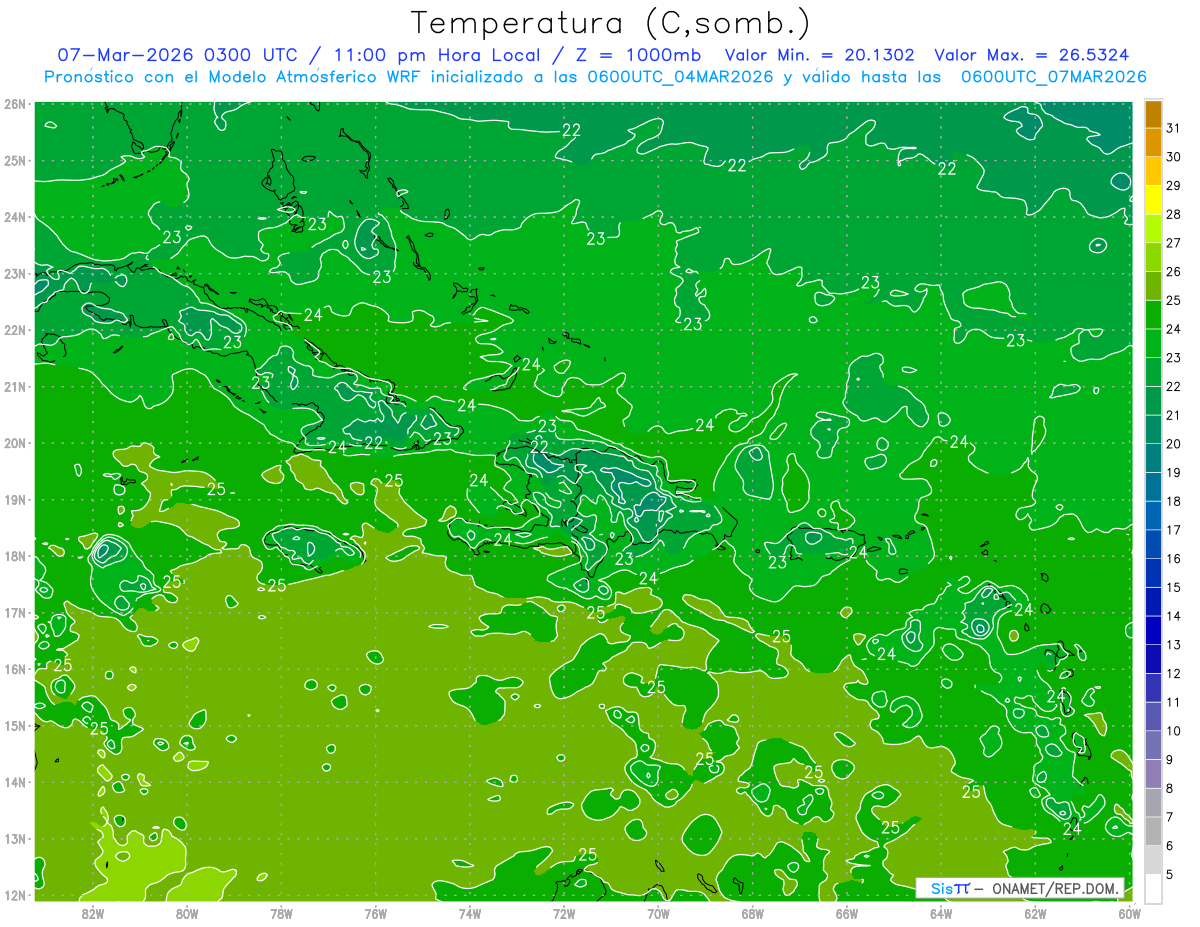Click the 82W longitude label
Image resolution: width=1200 pixels, height=927 pixels.
click(x=94, y=913)
